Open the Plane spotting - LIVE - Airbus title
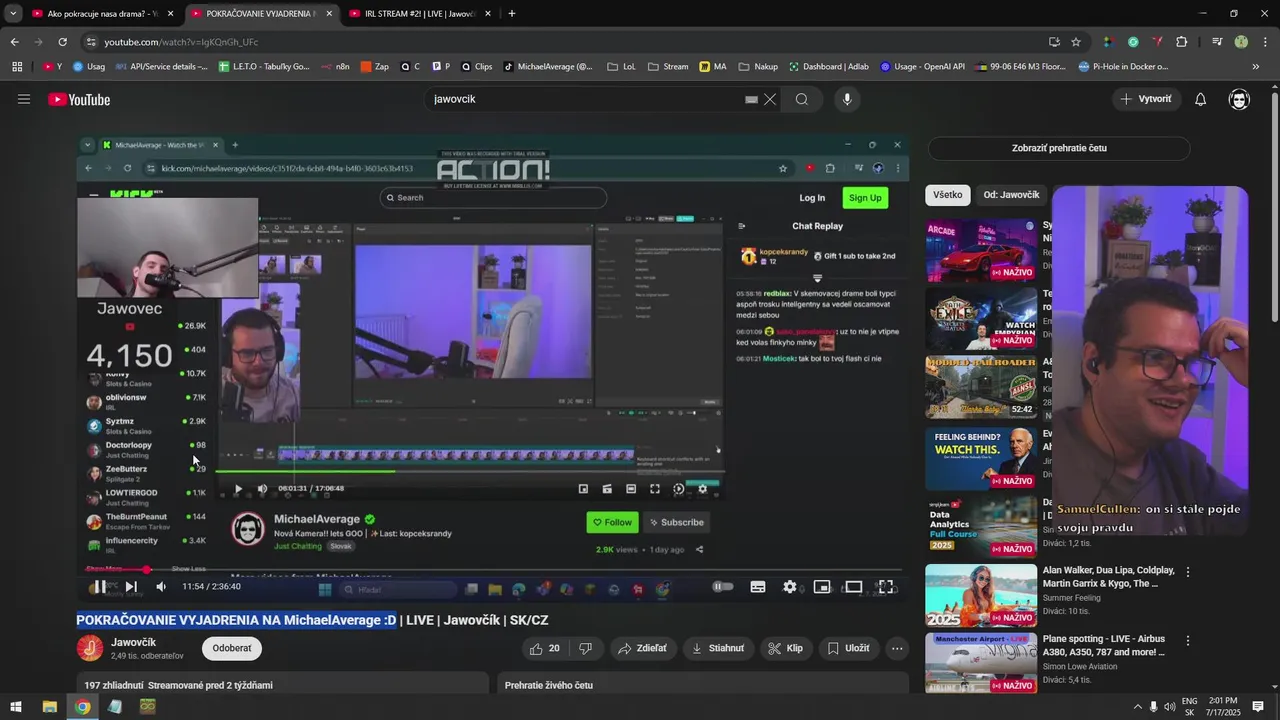 coord(1104,645)
